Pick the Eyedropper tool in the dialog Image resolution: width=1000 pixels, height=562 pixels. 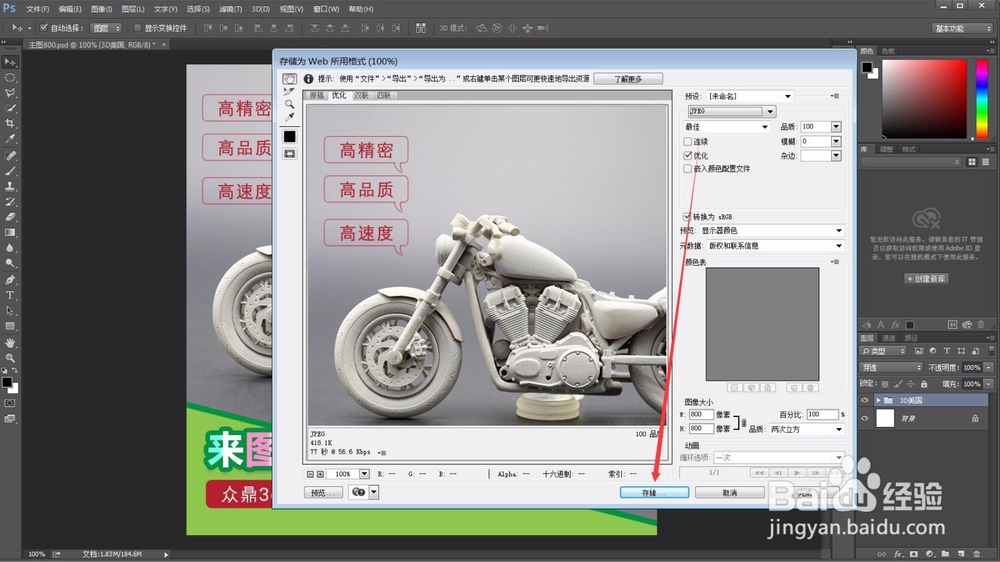(x=290, y=117)
